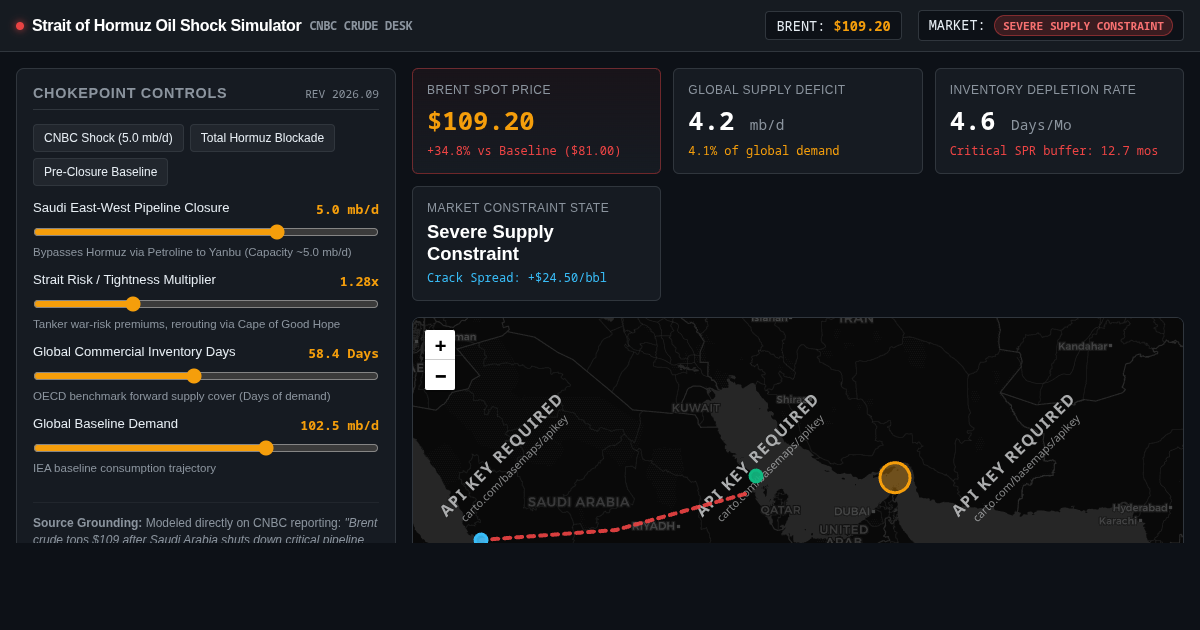The height and width of the screenshot is (630, 1200).
Task: Adjust Saudi East-West Pipeline Closure slider
Action: (206, 232)
